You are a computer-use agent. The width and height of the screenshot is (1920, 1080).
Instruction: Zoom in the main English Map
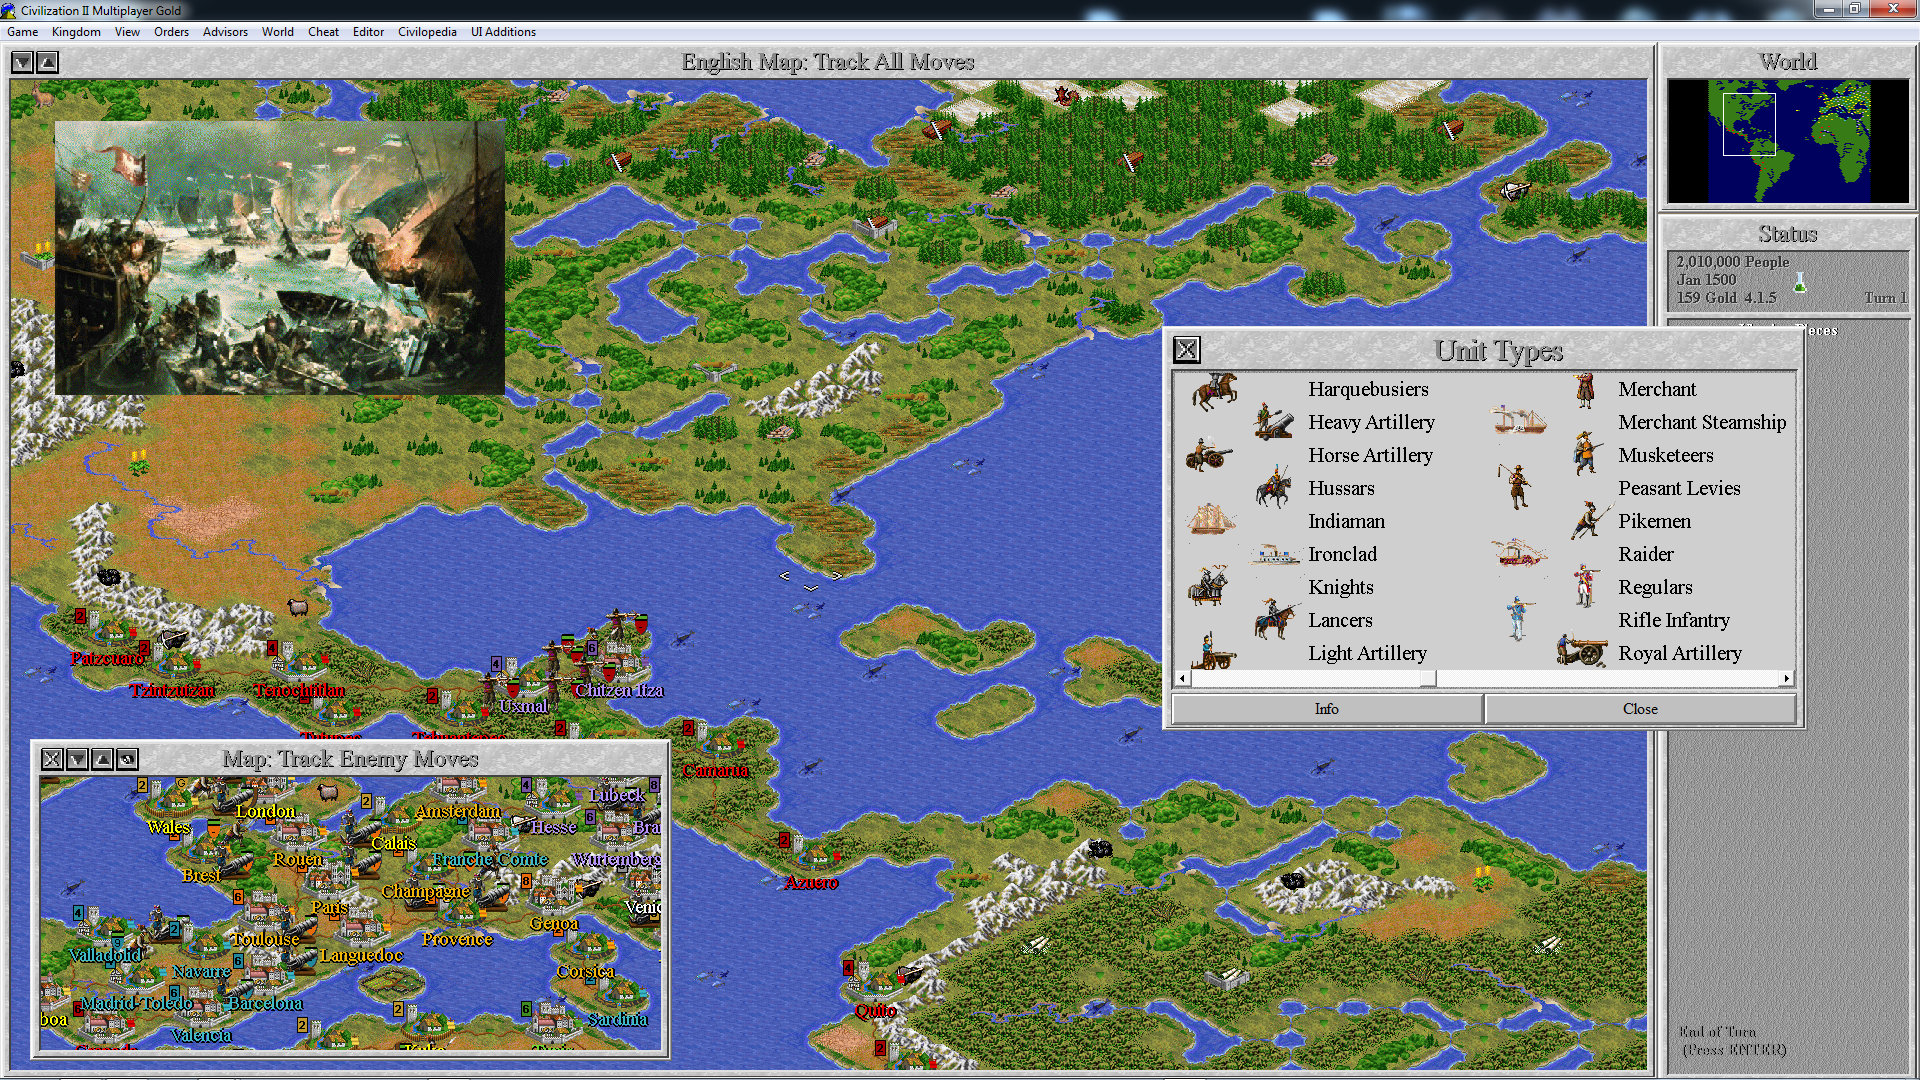tap(47, 62)
